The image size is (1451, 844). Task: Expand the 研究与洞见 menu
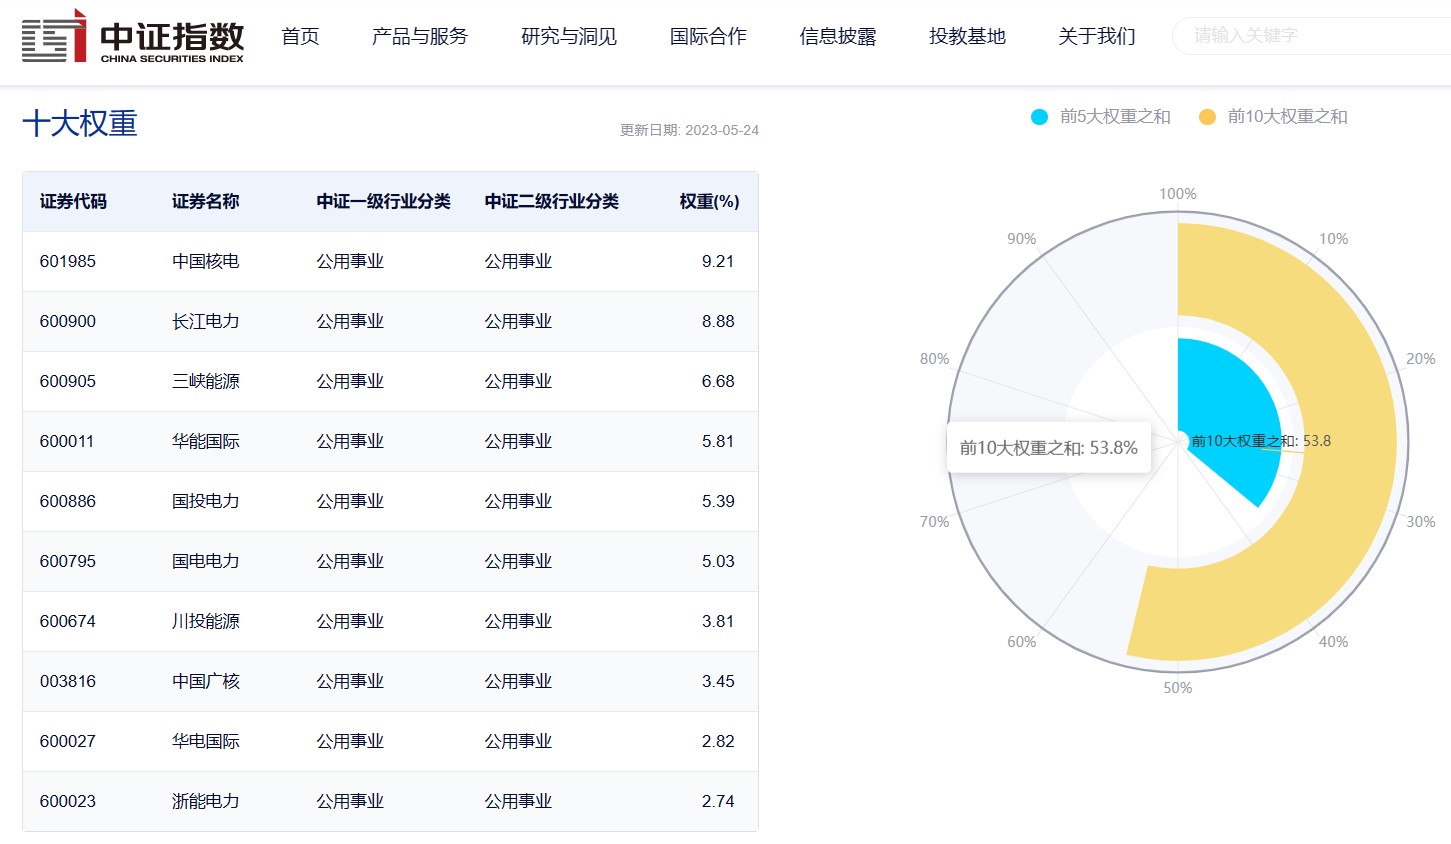pyautogui.click(x=569, y=36)
